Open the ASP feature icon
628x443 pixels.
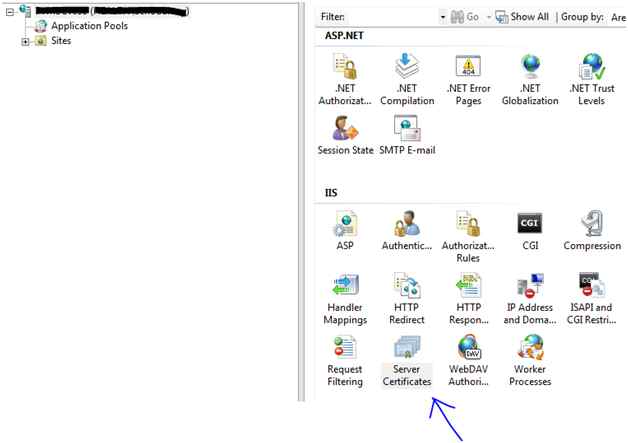click(x=345, y=230)
